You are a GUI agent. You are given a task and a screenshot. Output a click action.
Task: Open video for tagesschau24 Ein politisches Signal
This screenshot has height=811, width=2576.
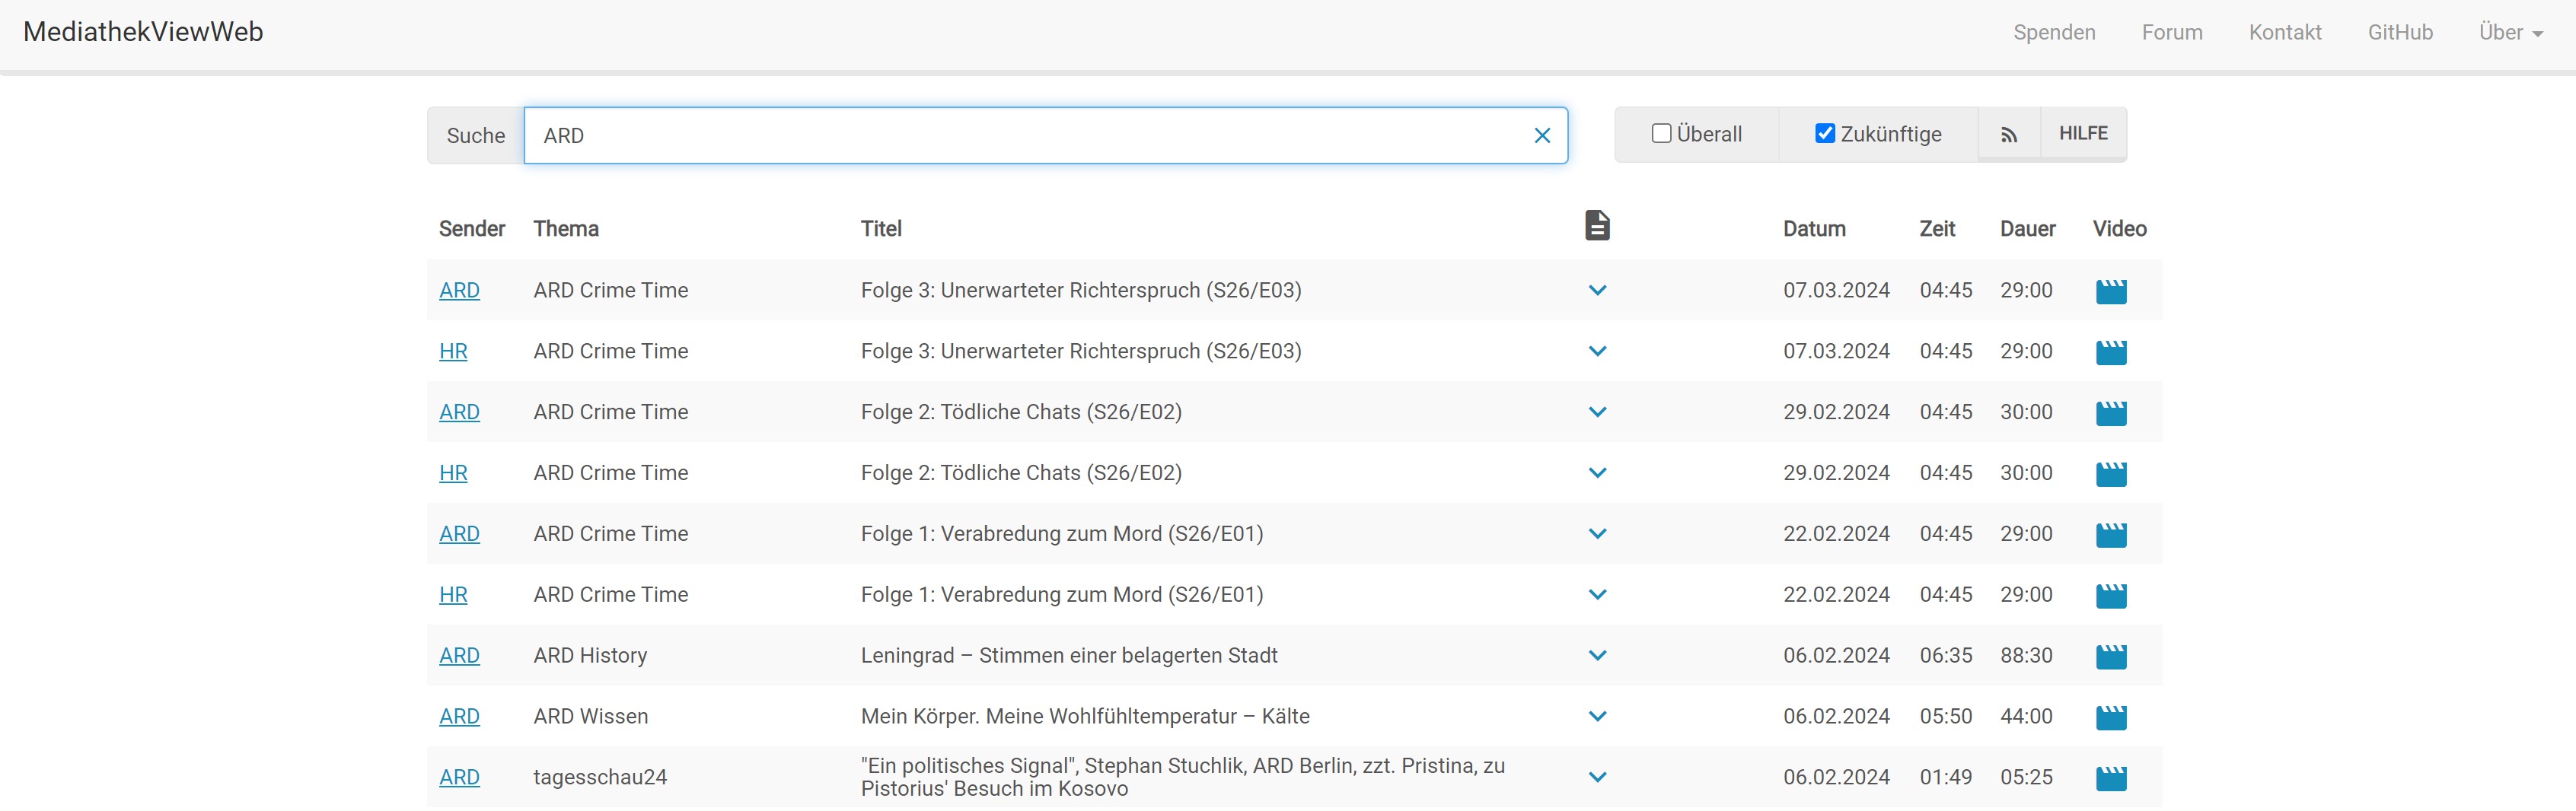[x=2111, y=778]
